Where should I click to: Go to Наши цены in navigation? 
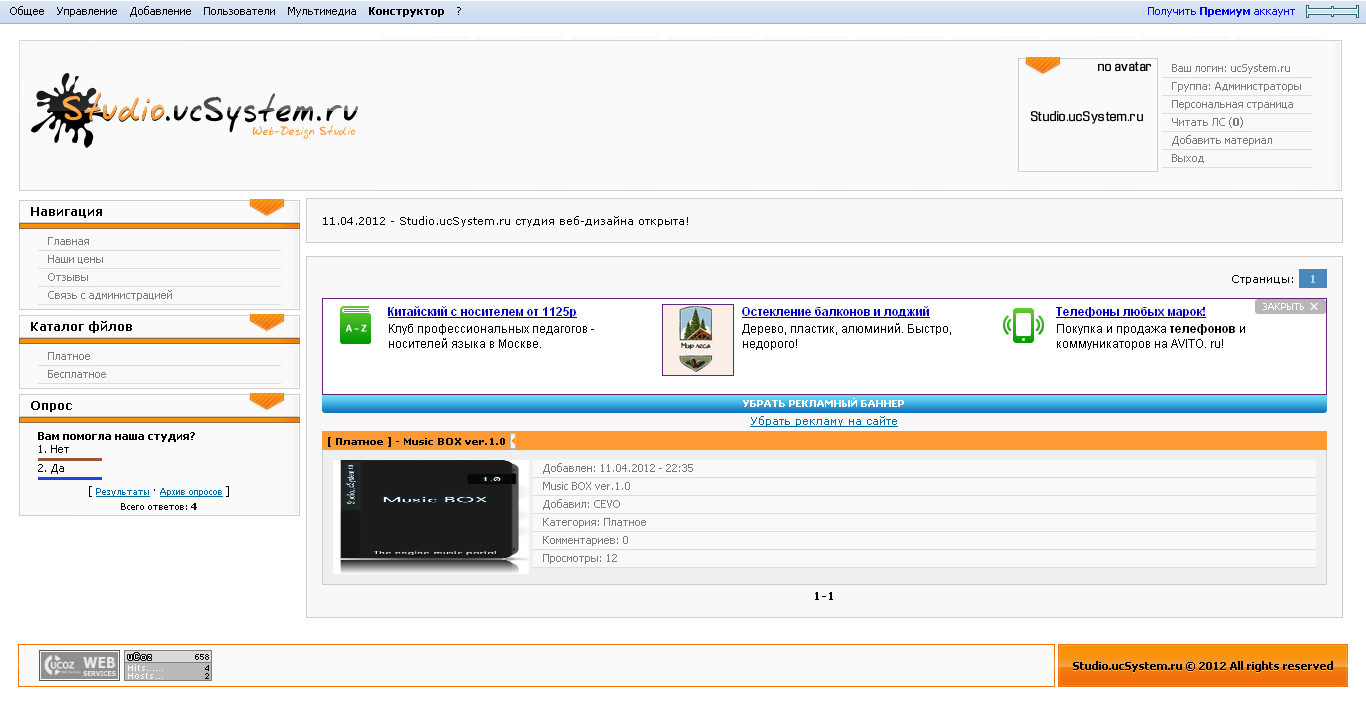(x=75, y=259)
